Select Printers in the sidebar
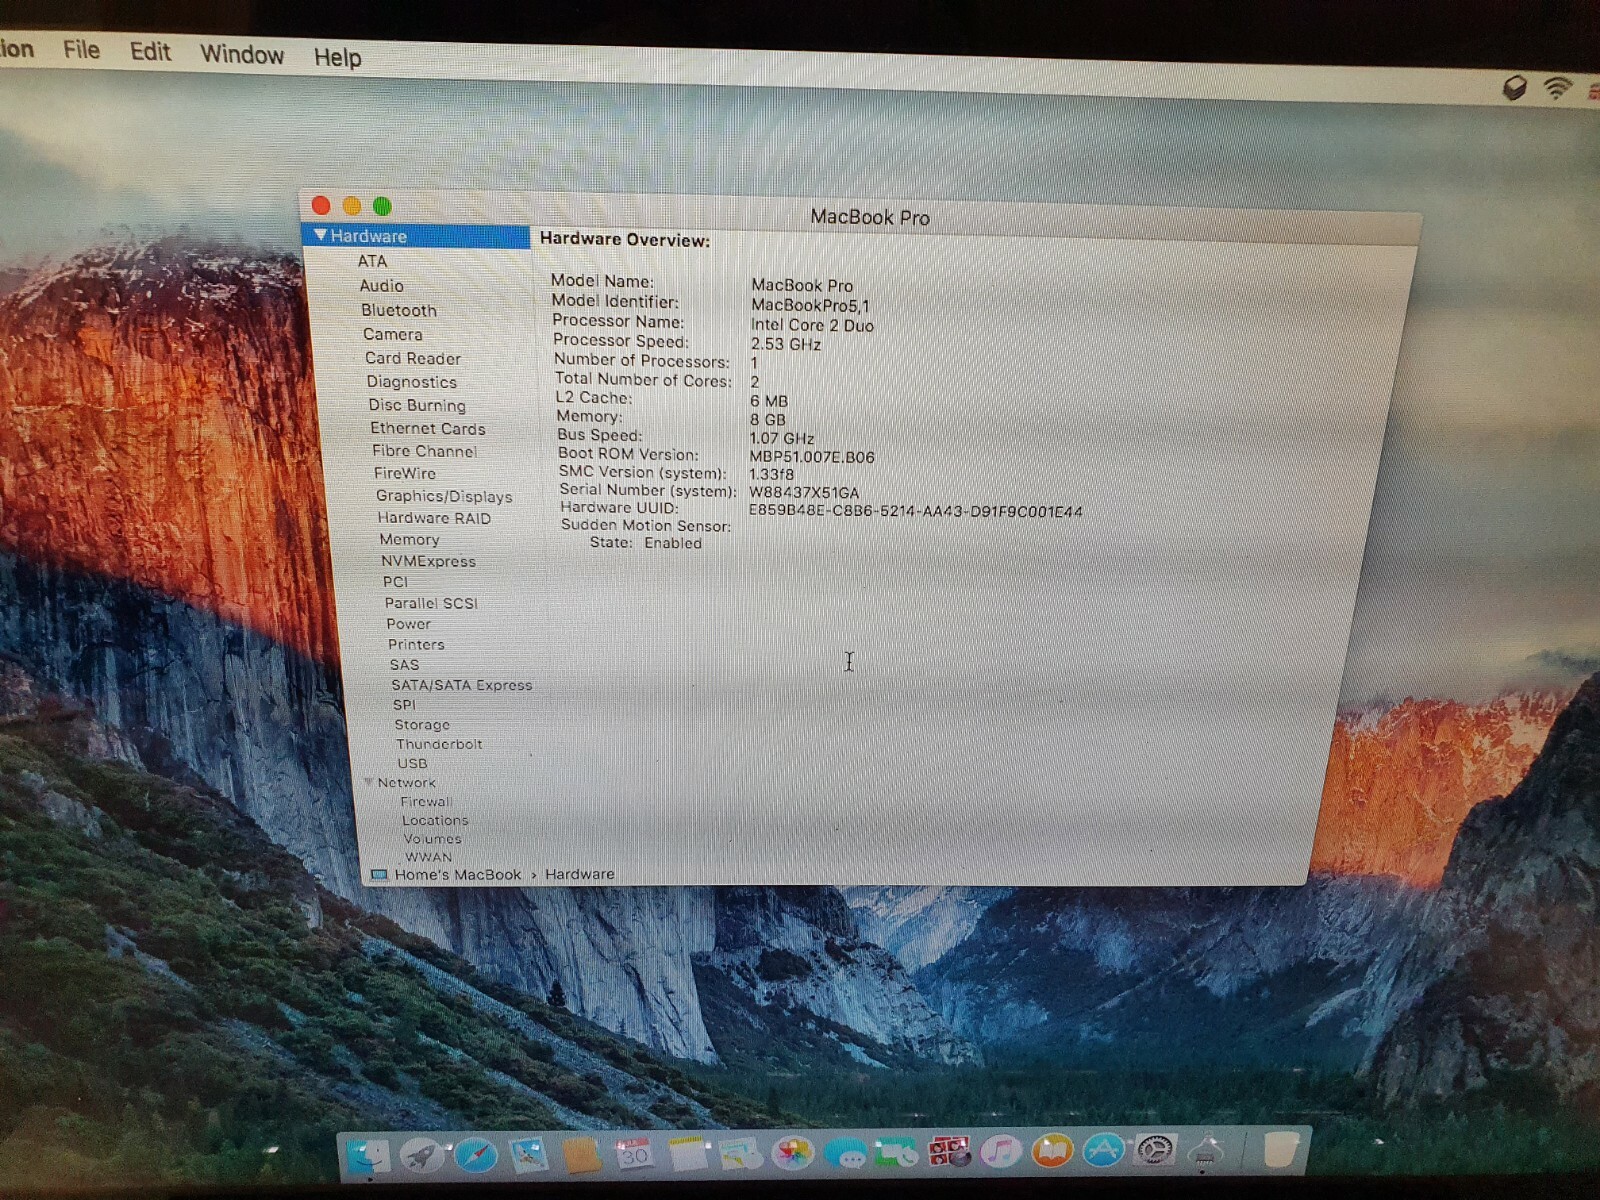 [x=416, y=645]
